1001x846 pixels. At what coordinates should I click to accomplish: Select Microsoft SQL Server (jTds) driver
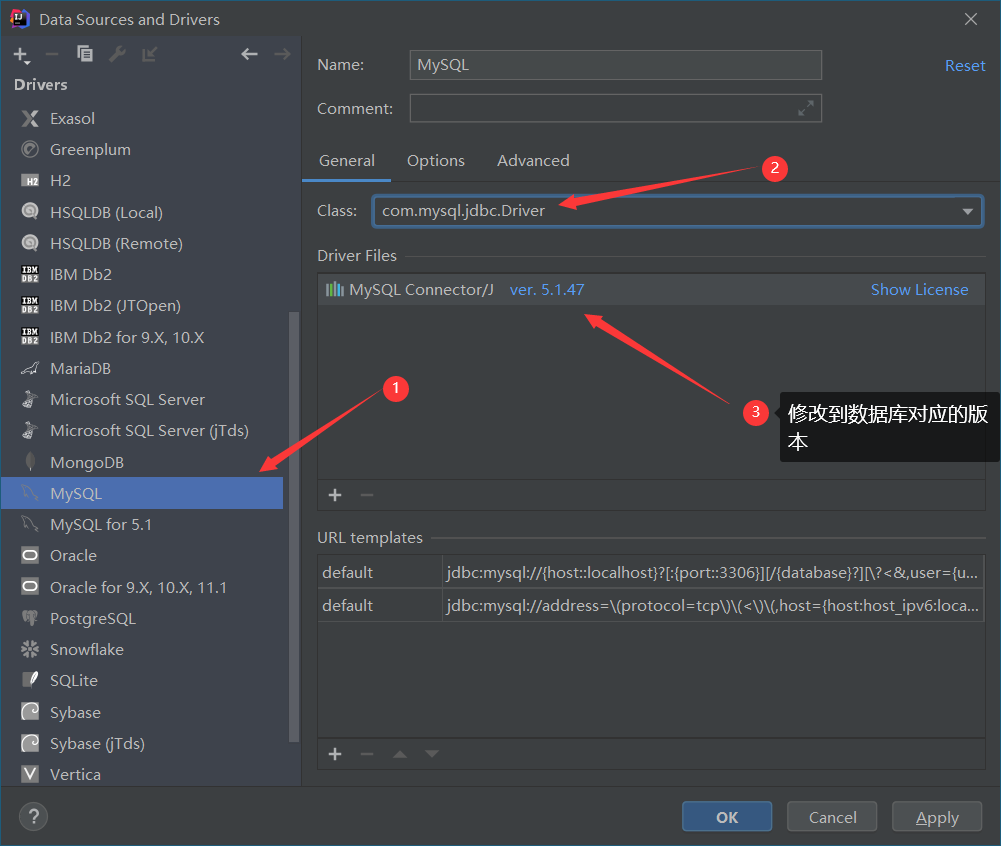pyautogui.click(x=142, y=431)
